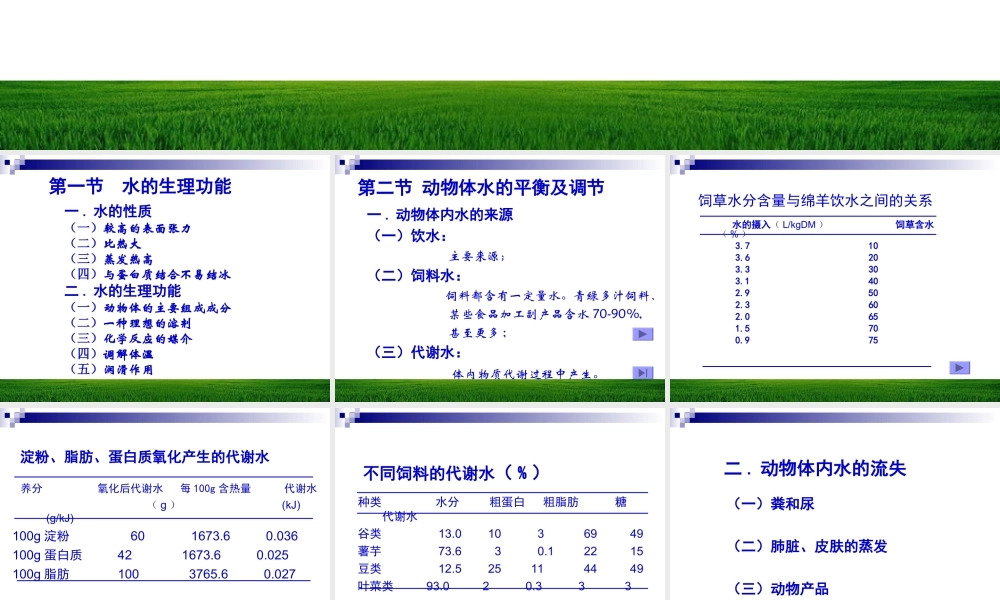Click the column header 粗蛋白
This screenshot has height=600, width=1000.
click(507, 502)
